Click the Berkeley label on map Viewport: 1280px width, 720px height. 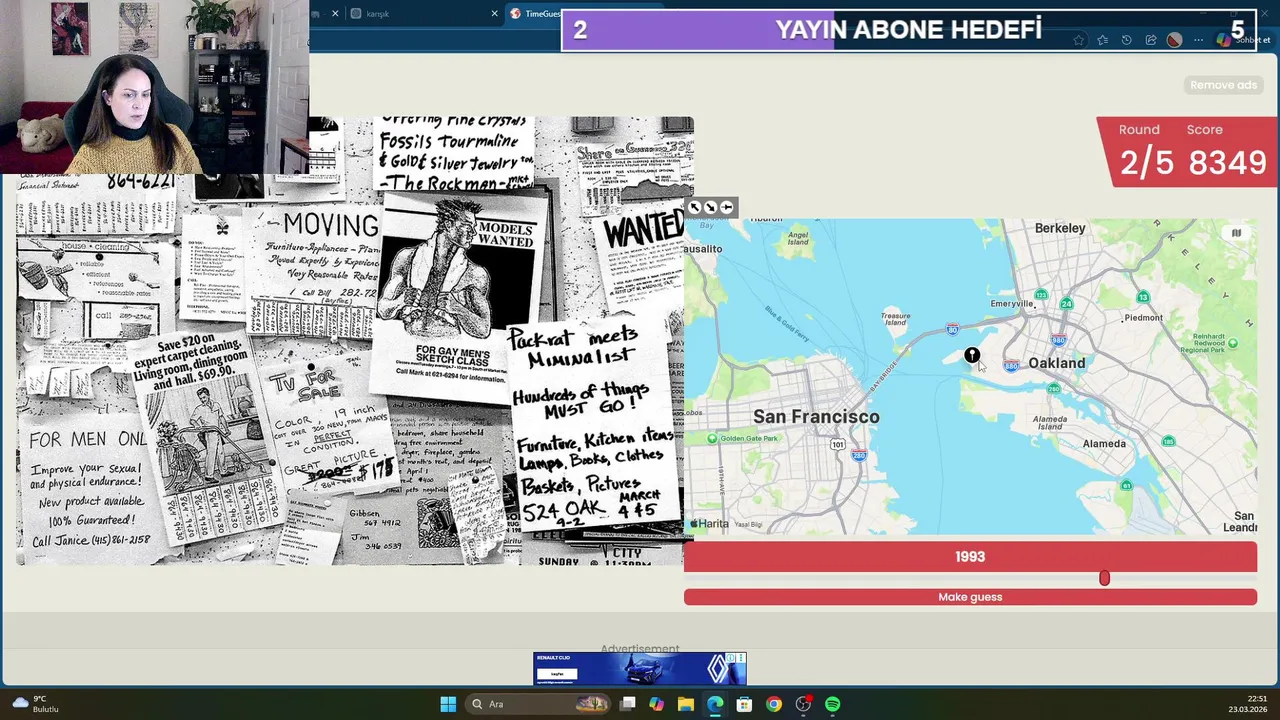pos(1060,228)
